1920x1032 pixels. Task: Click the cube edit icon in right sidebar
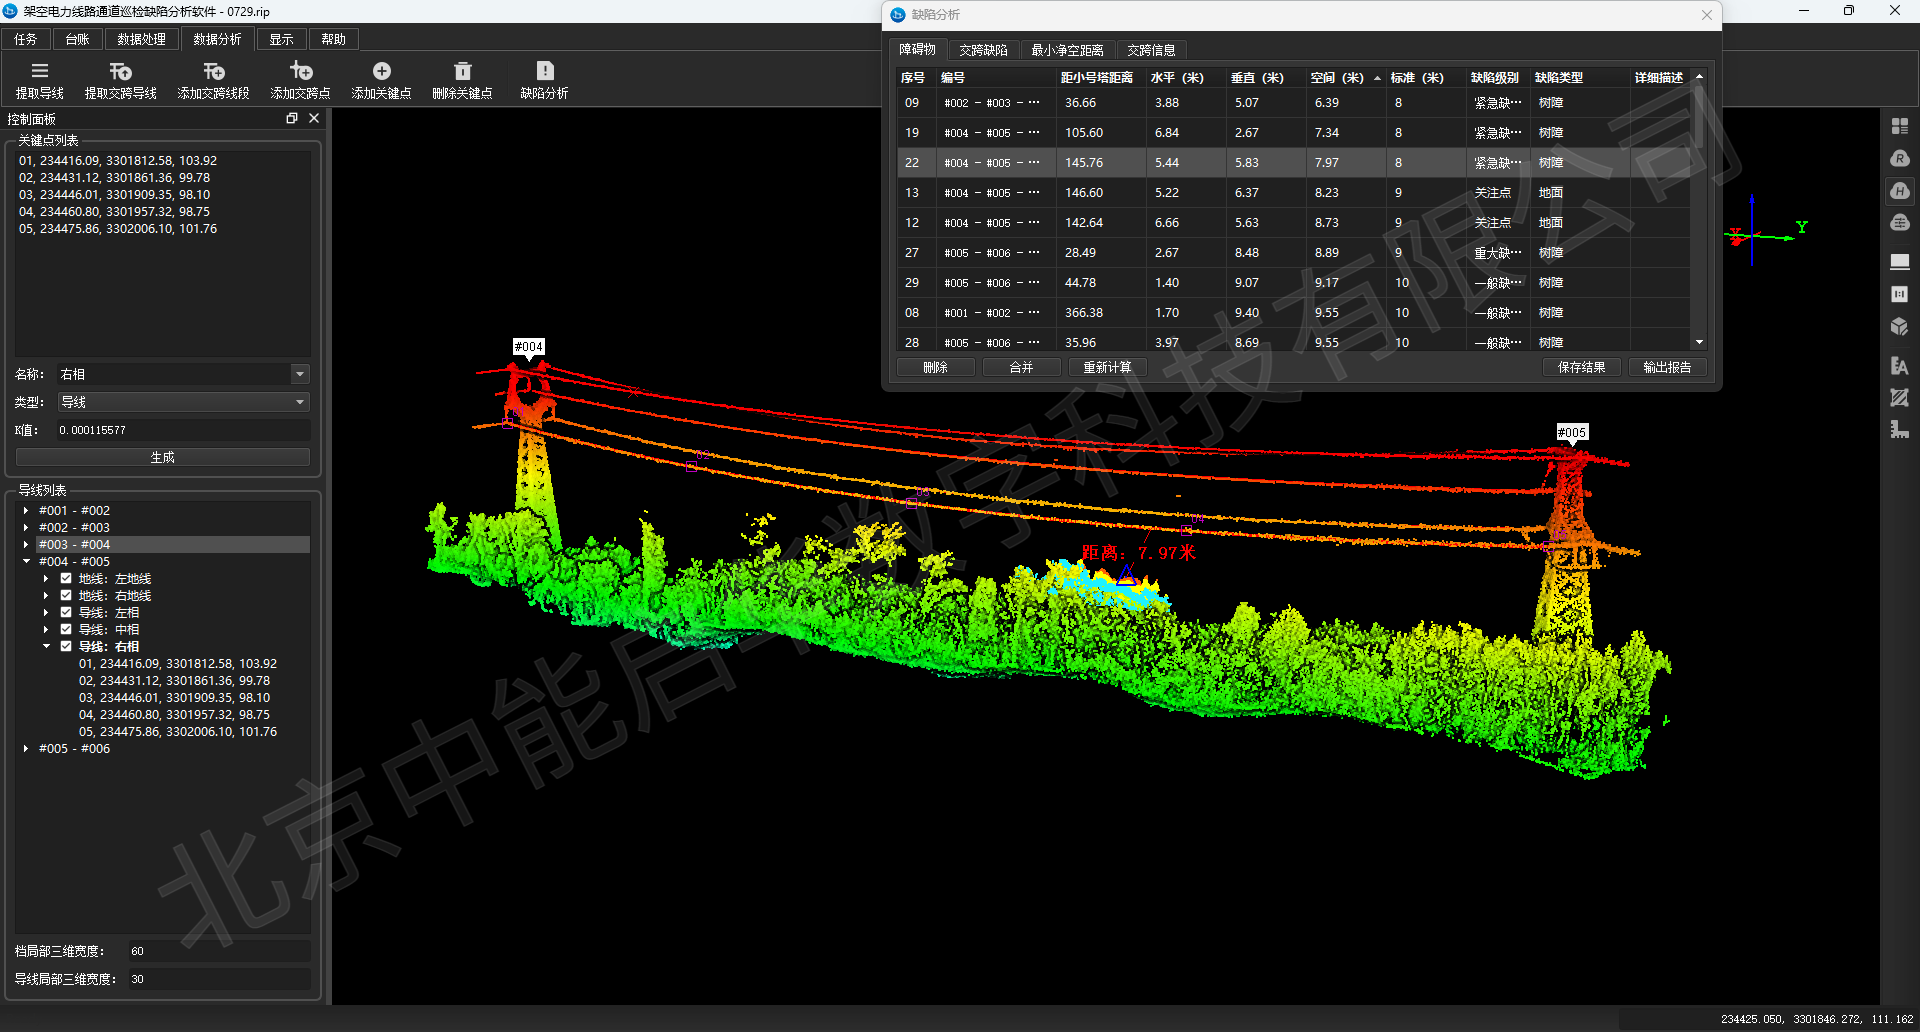click(1900, 327)
